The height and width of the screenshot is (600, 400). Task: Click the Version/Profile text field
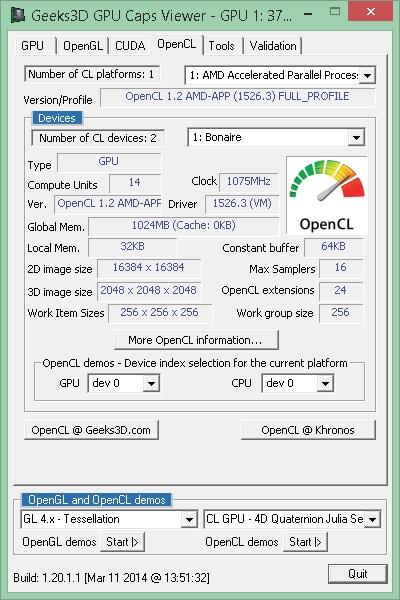coord(237,97)
